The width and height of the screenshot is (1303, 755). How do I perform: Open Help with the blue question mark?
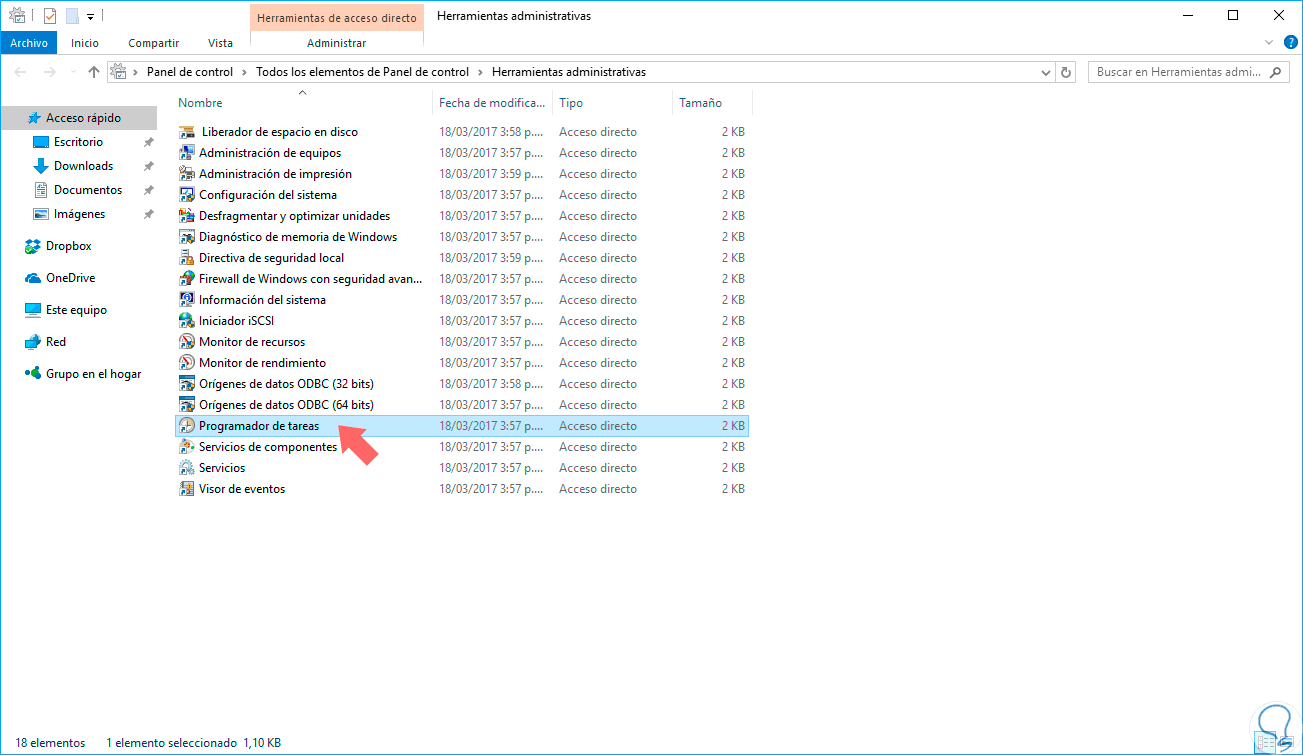[1290, 42]
